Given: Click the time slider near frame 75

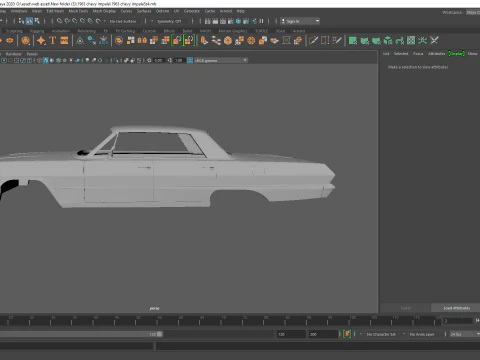Looking at the screenshot, I should (245, 321).
